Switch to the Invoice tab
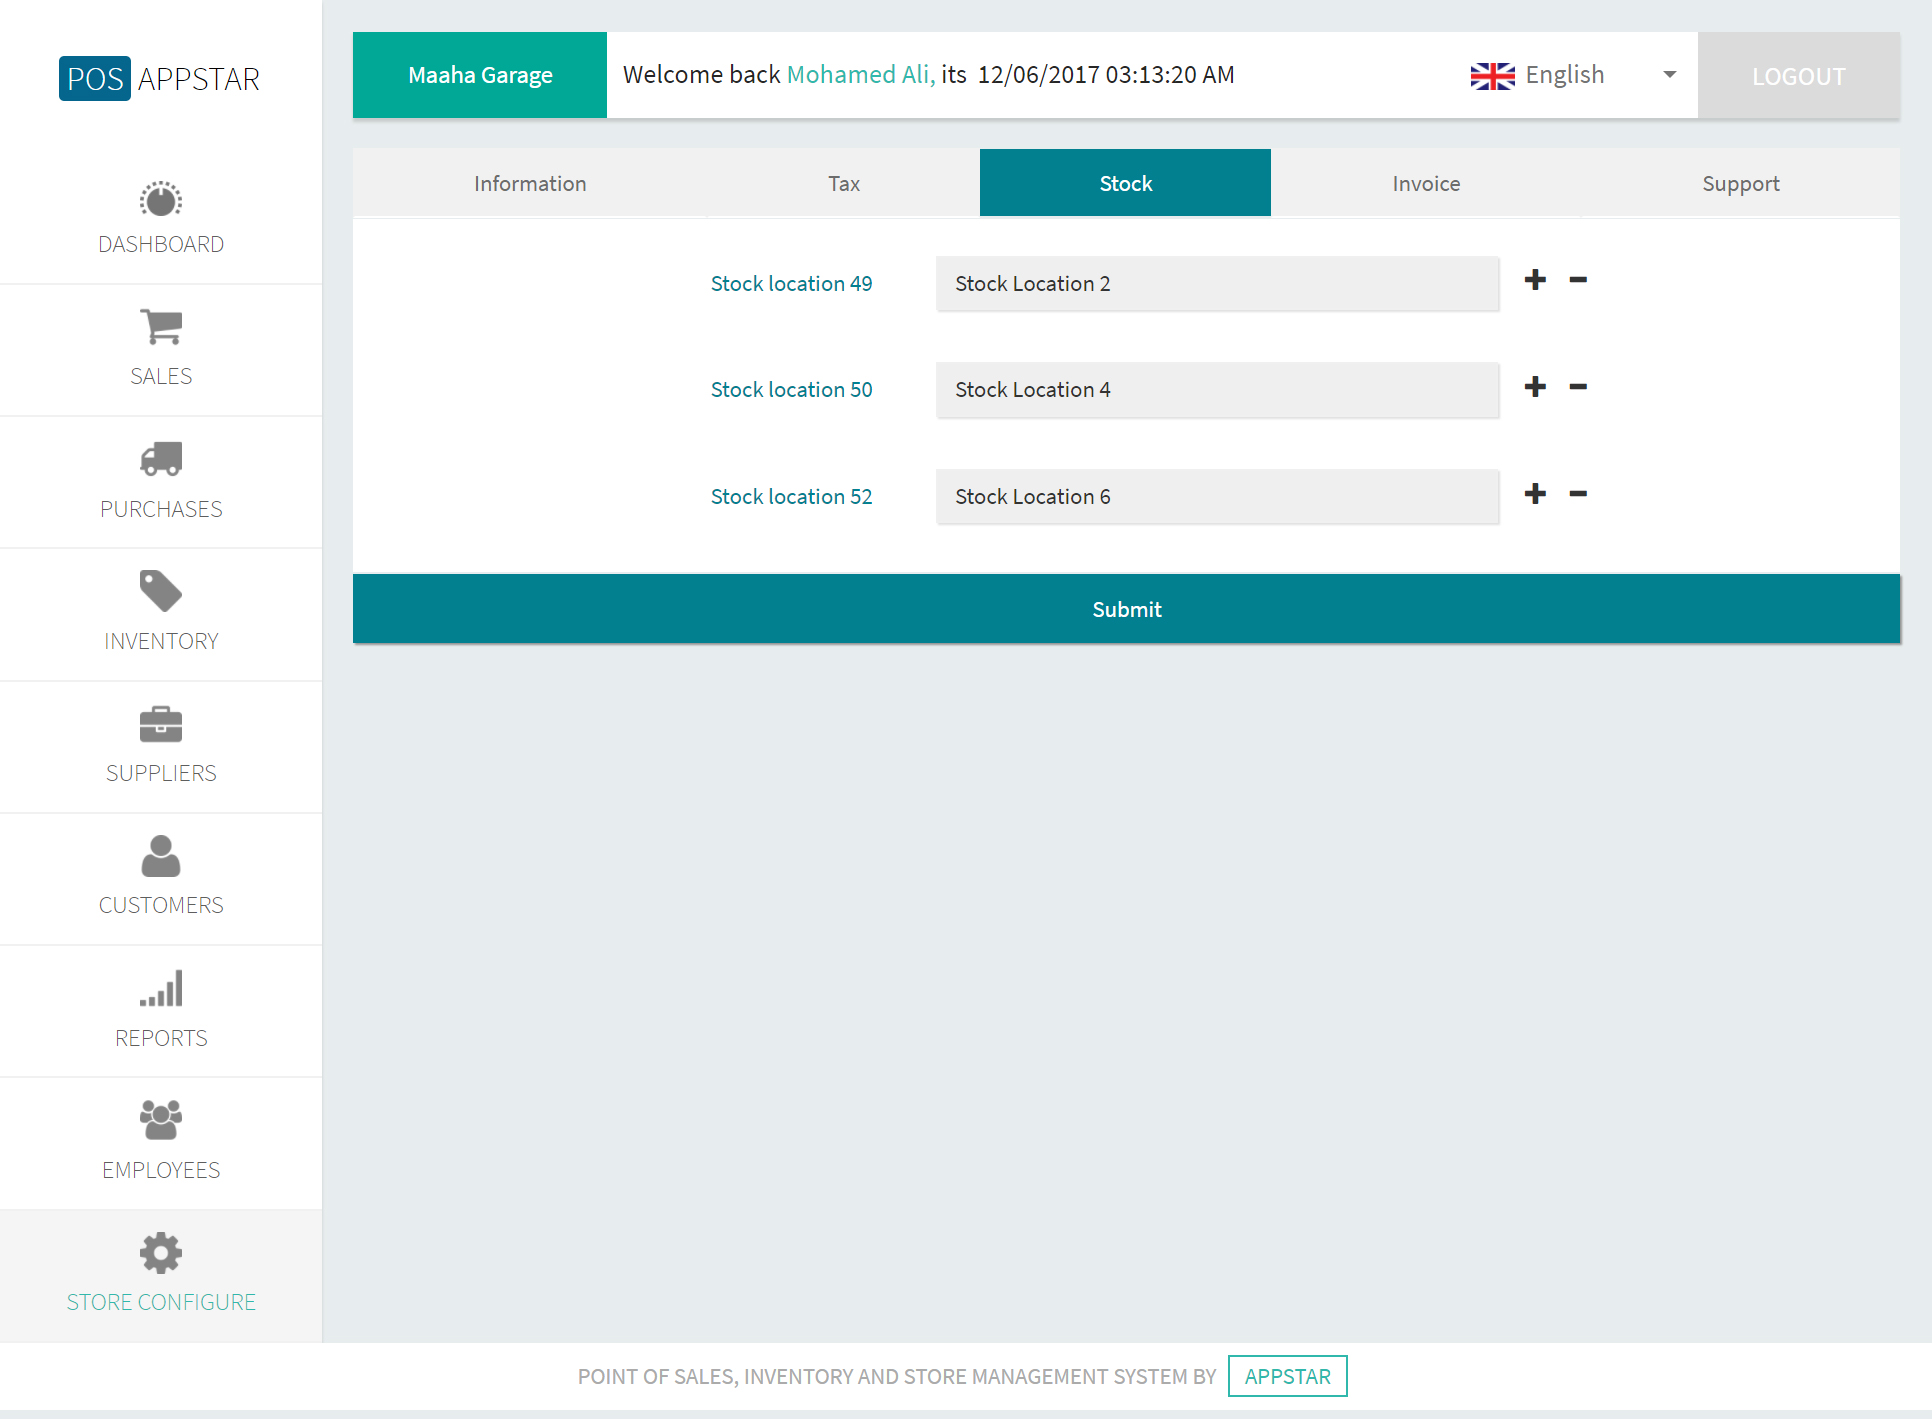Screen dimensions: 1932x1419 pyautogui.click(x=1426, y=184)
